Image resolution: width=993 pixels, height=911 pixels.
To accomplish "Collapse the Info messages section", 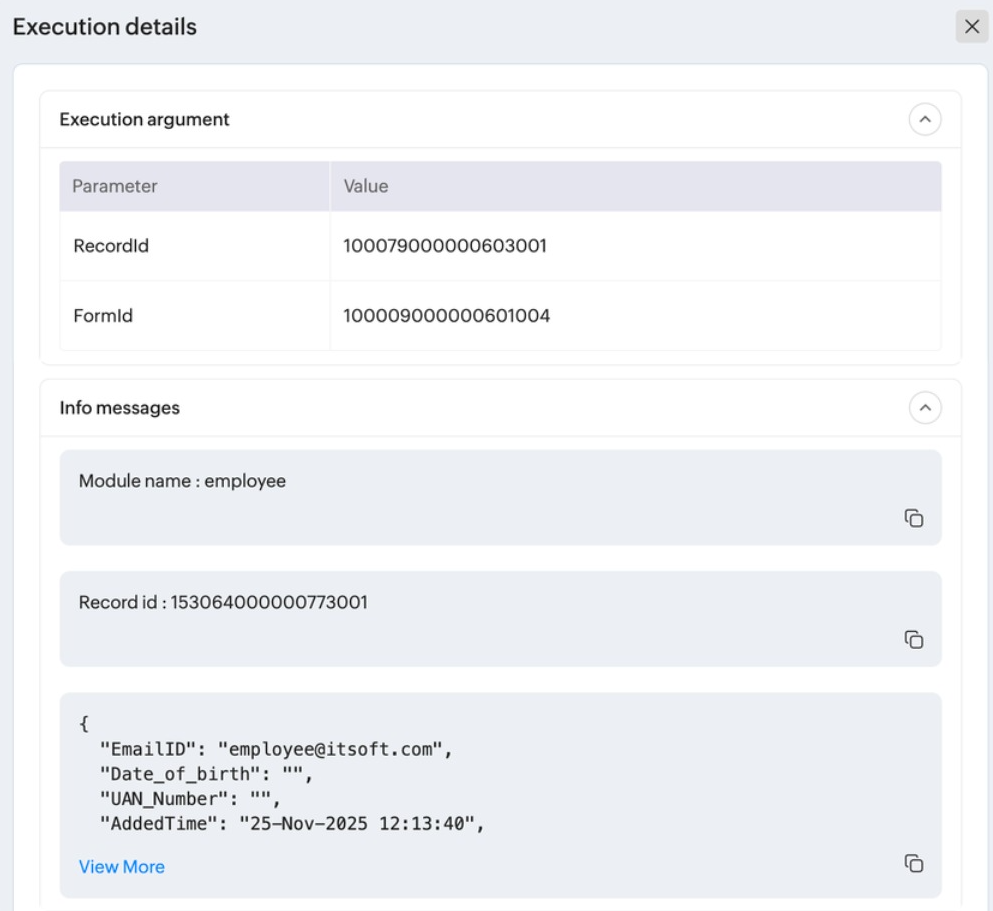I will (925, 408).
